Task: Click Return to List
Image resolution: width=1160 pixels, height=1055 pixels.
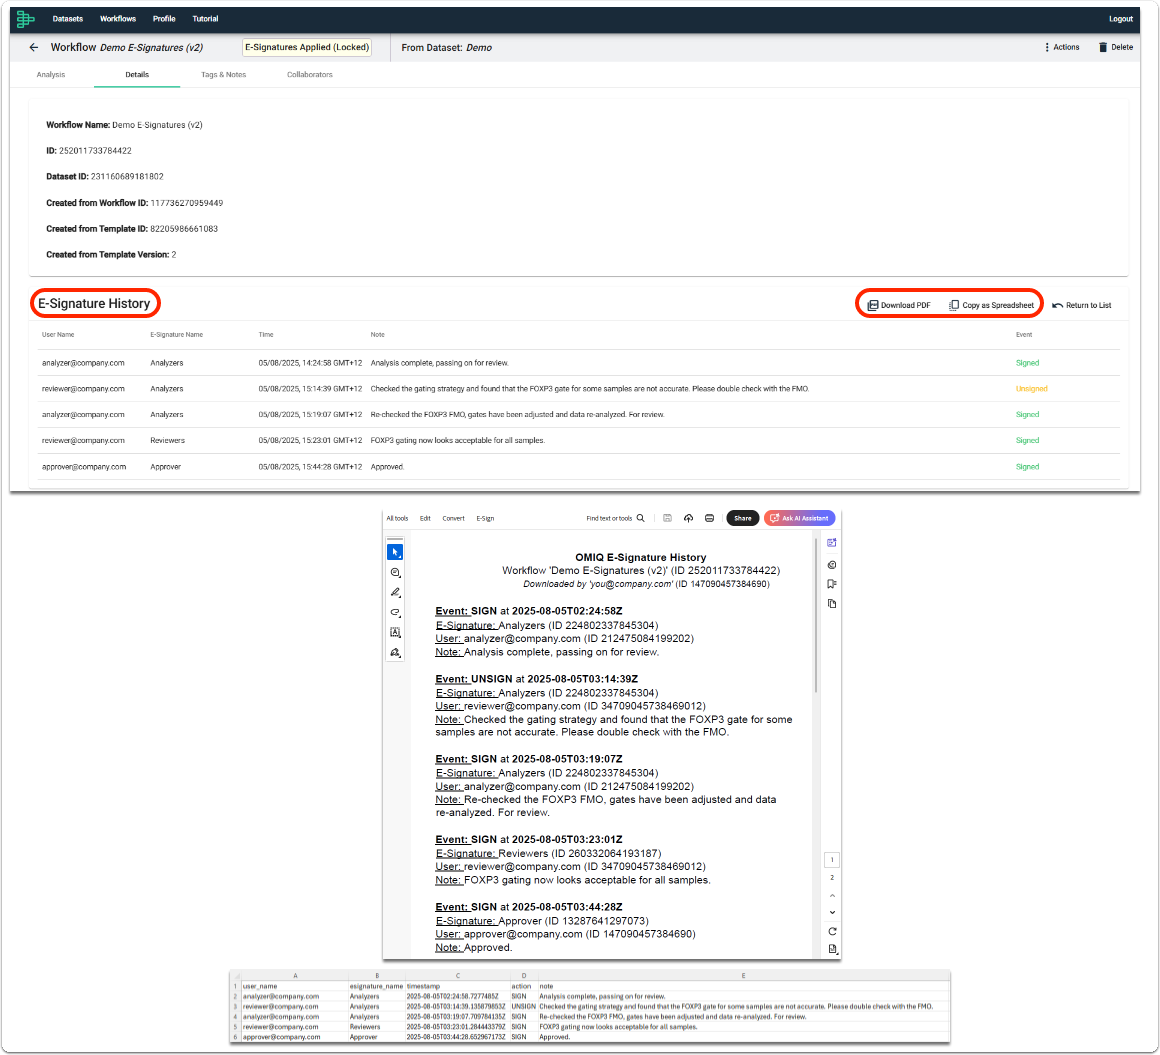Action: [x=1082, y=306]
